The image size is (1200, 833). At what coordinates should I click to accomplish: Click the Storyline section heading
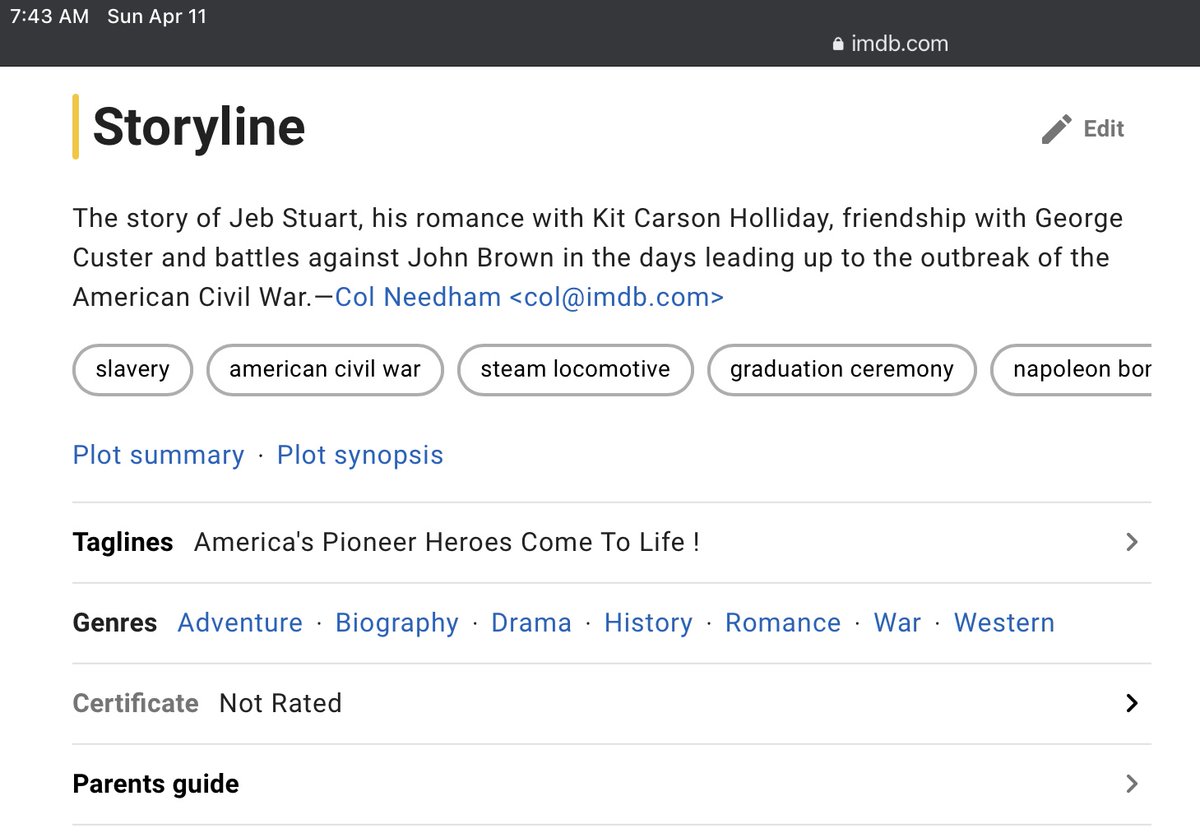[199, 127]
